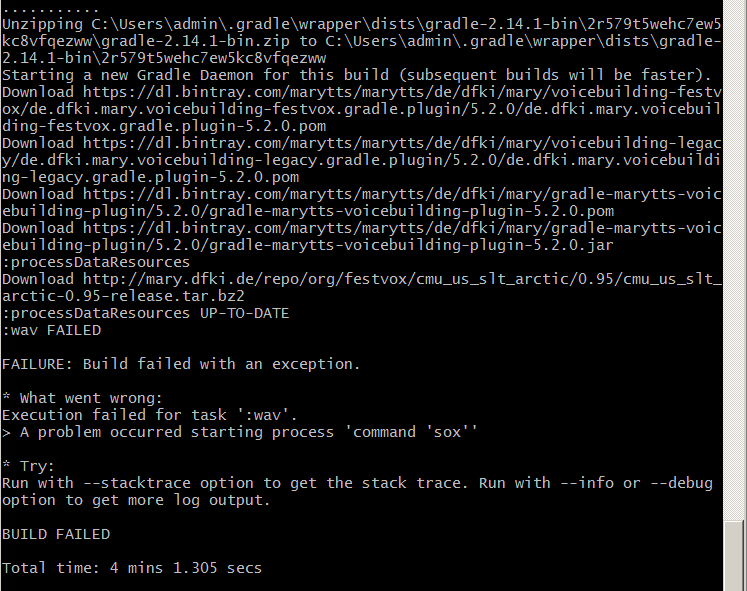This screenshot has height=591, width=747.
Task: Click the 'Unzipping C:\Users\admin' line
Action: (362, 41)
